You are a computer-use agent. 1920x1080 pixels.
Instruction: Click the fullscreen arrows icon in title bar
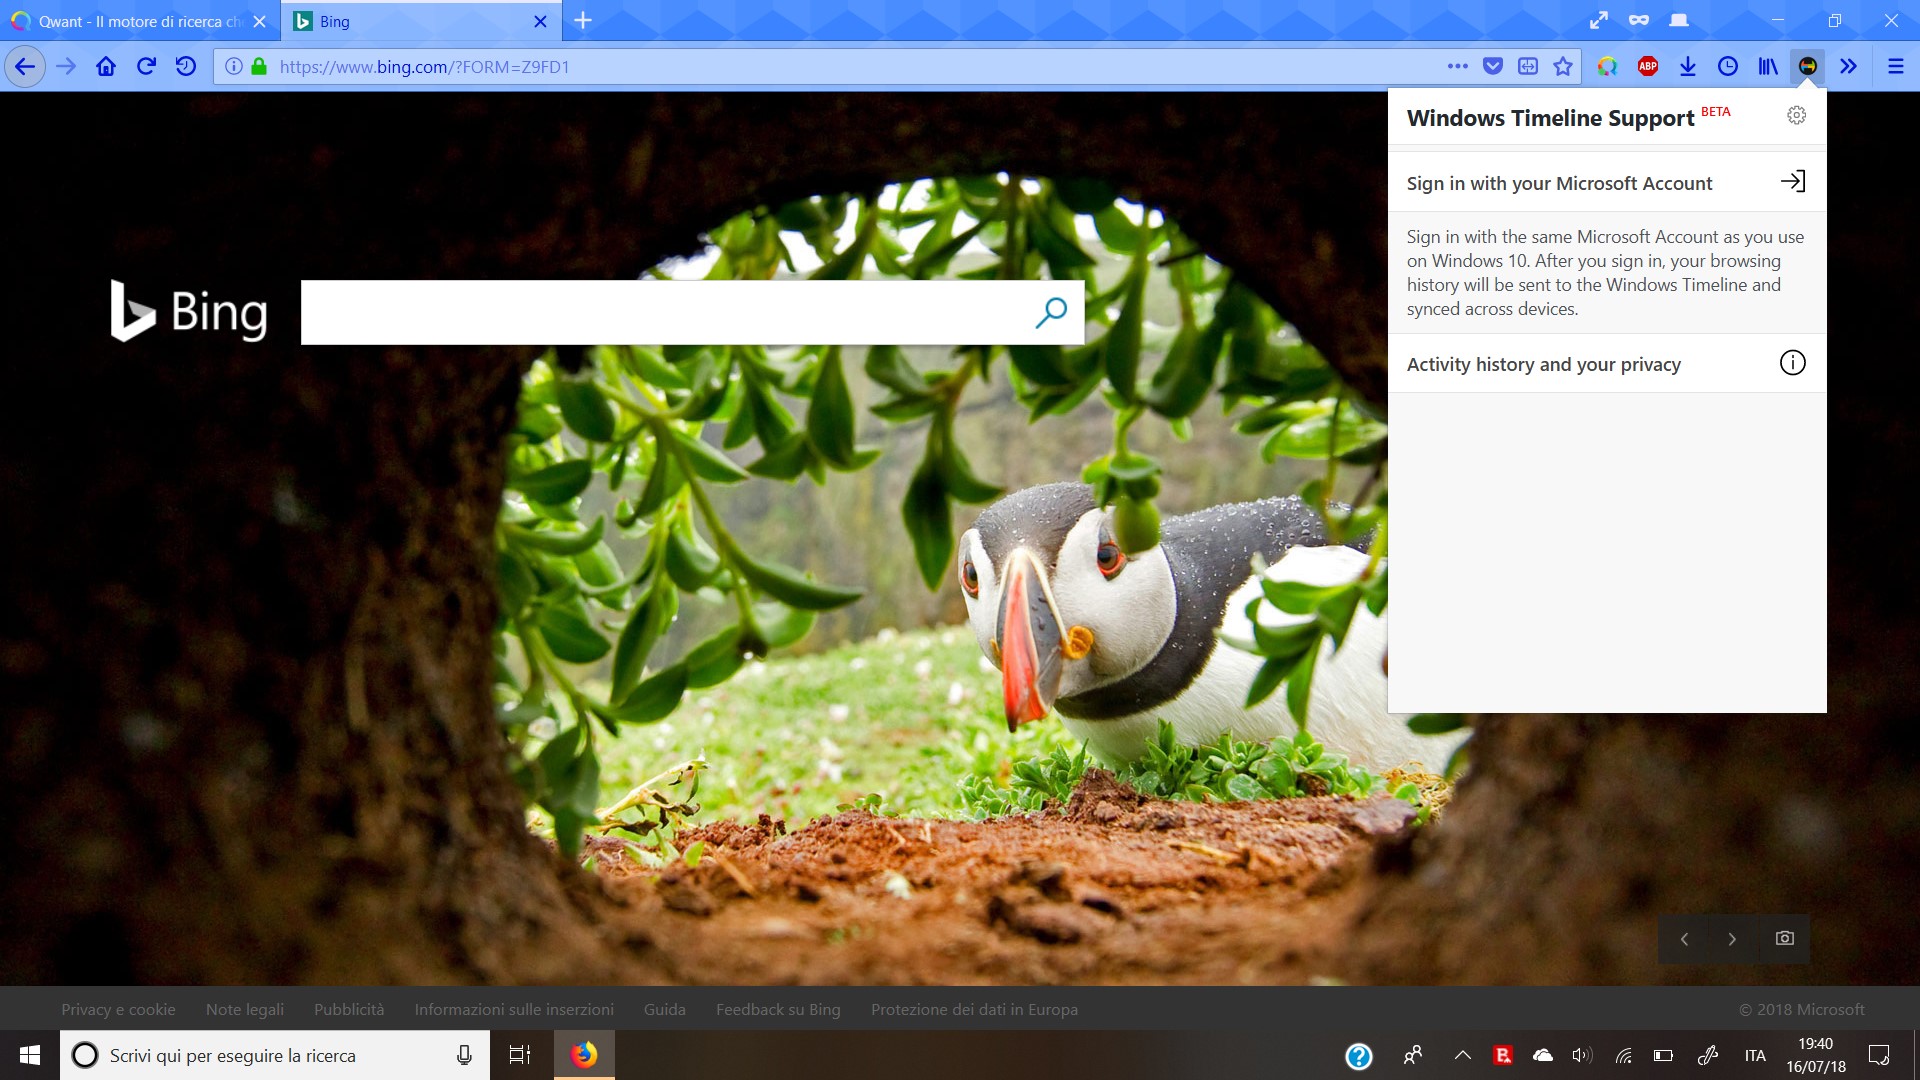[x=1599, y=20]
